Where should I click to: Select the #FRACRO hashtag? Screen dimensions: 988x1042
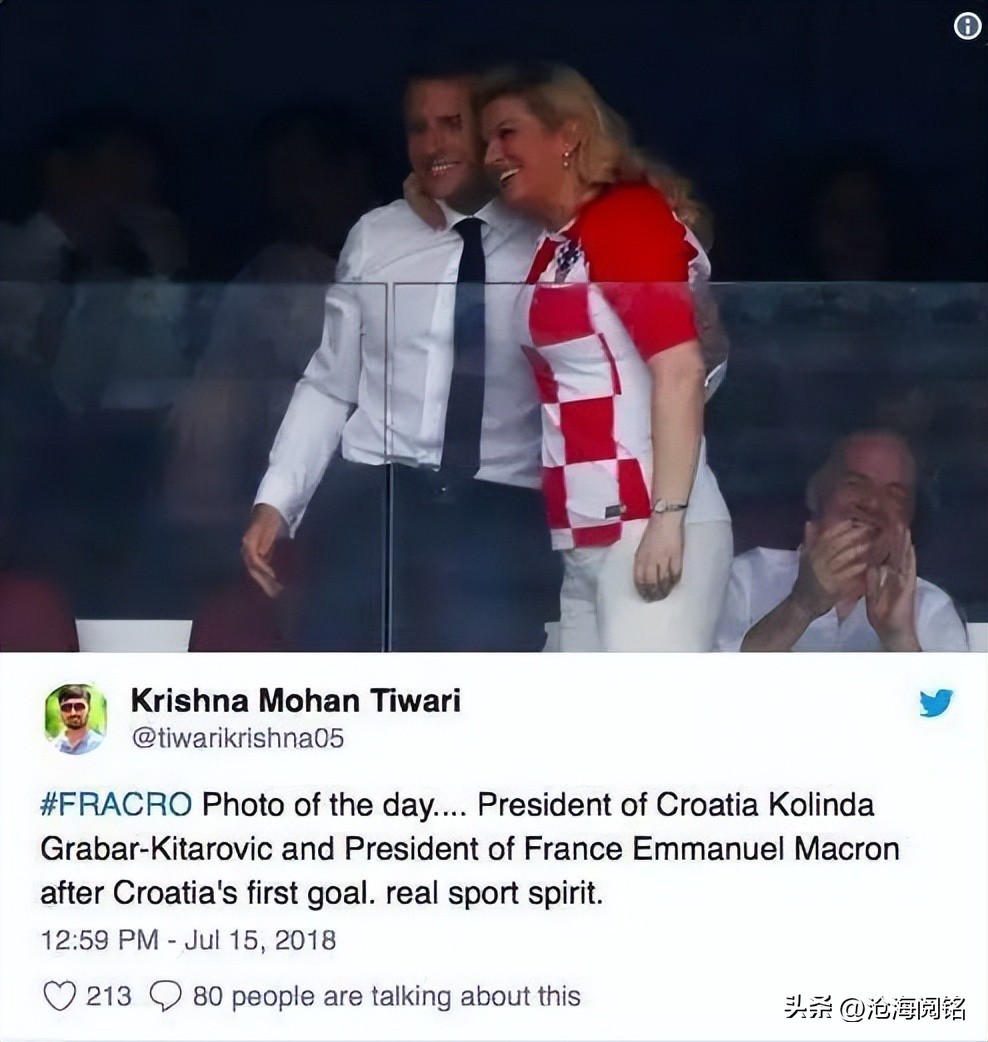[x=116, y=805]
